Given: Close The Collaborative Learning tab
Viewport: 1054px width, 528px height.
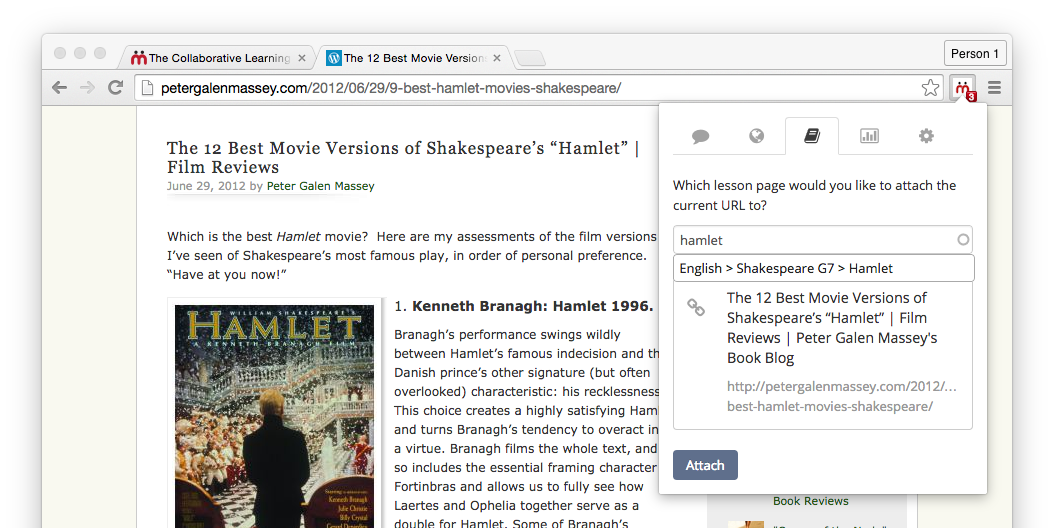Looking at the screenshot, I should [302, 59].
